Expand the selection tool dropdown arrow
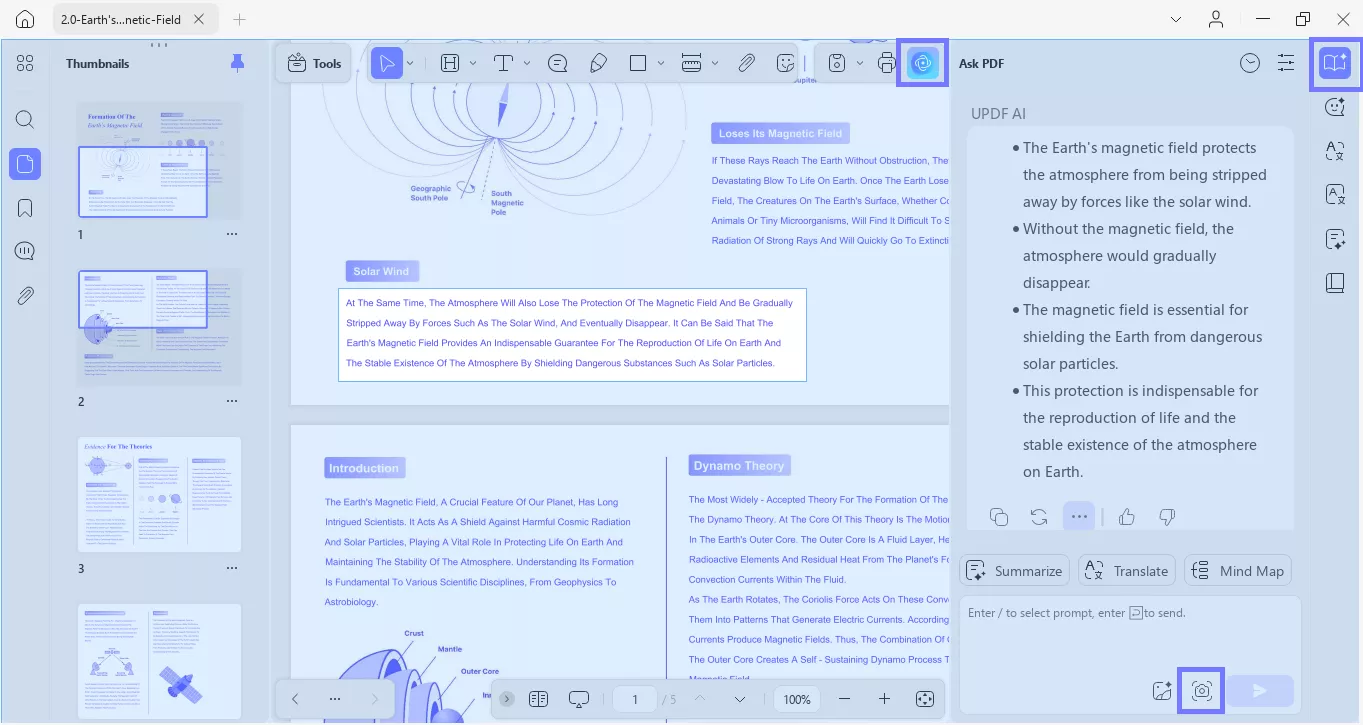Viewport: 1363px width, 725px height. pos(410,63)
